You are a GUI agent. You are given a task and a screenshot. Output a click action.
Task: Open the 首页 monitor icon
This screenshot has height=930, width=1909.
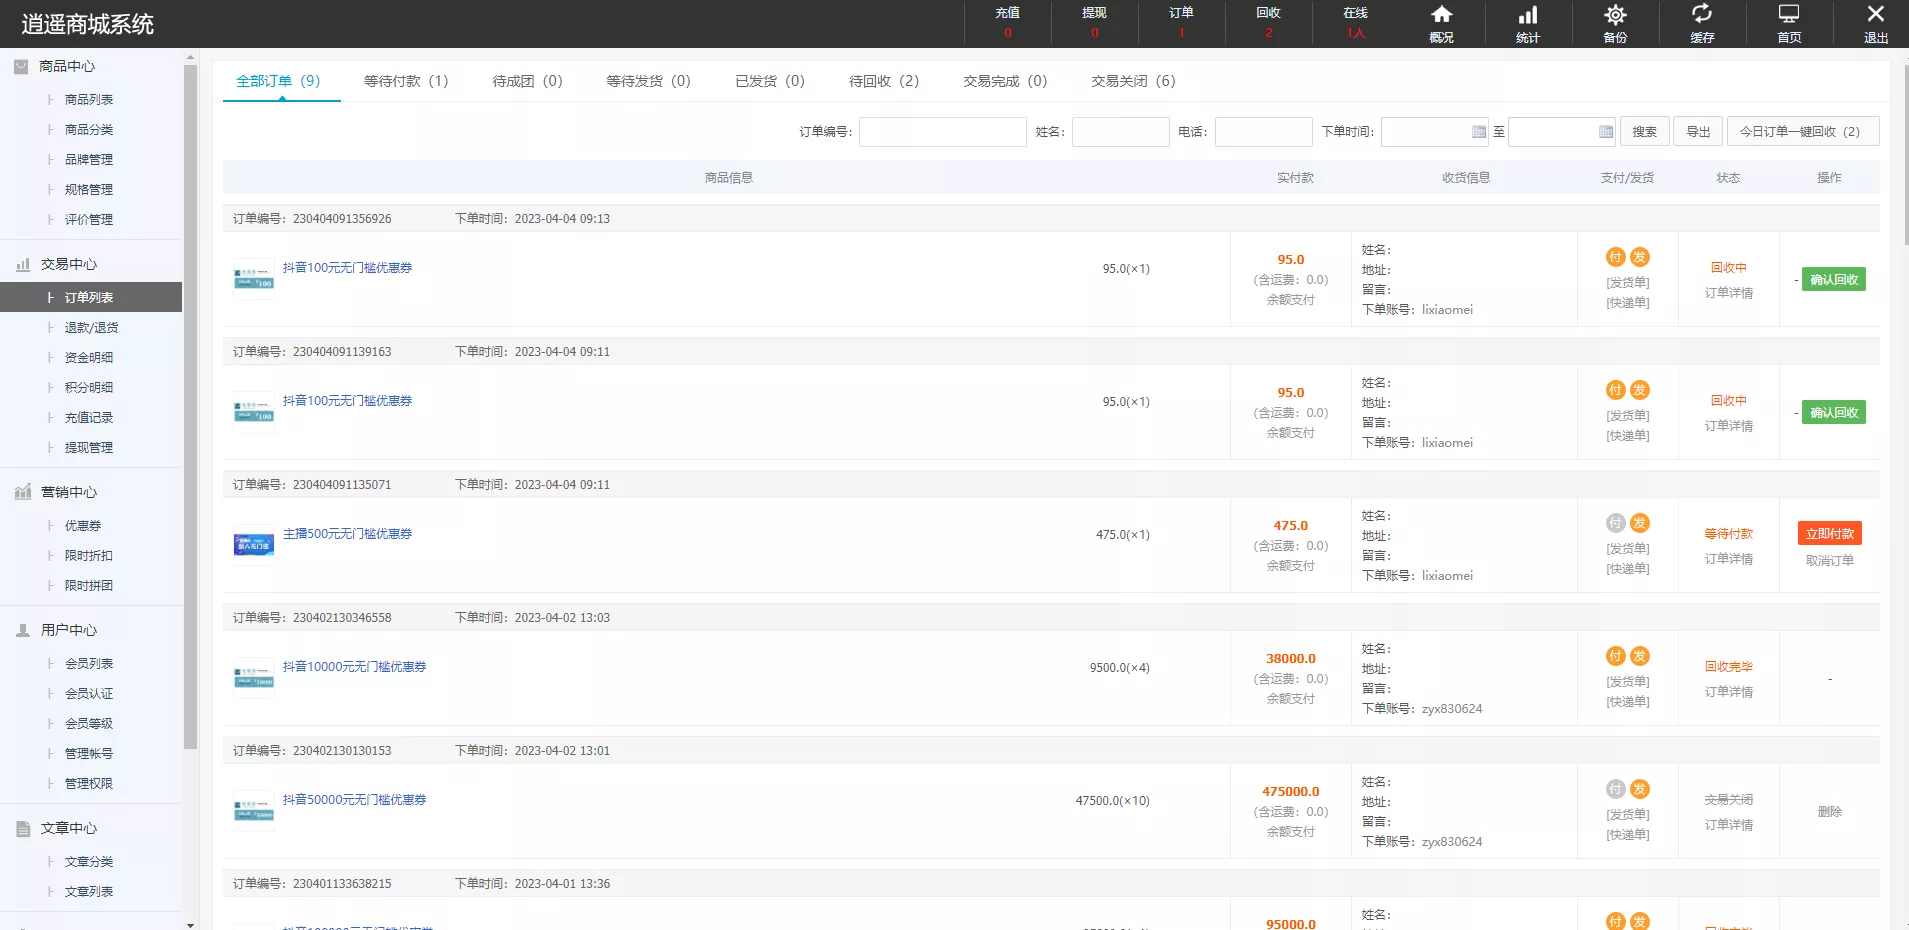click(1789, 15)
